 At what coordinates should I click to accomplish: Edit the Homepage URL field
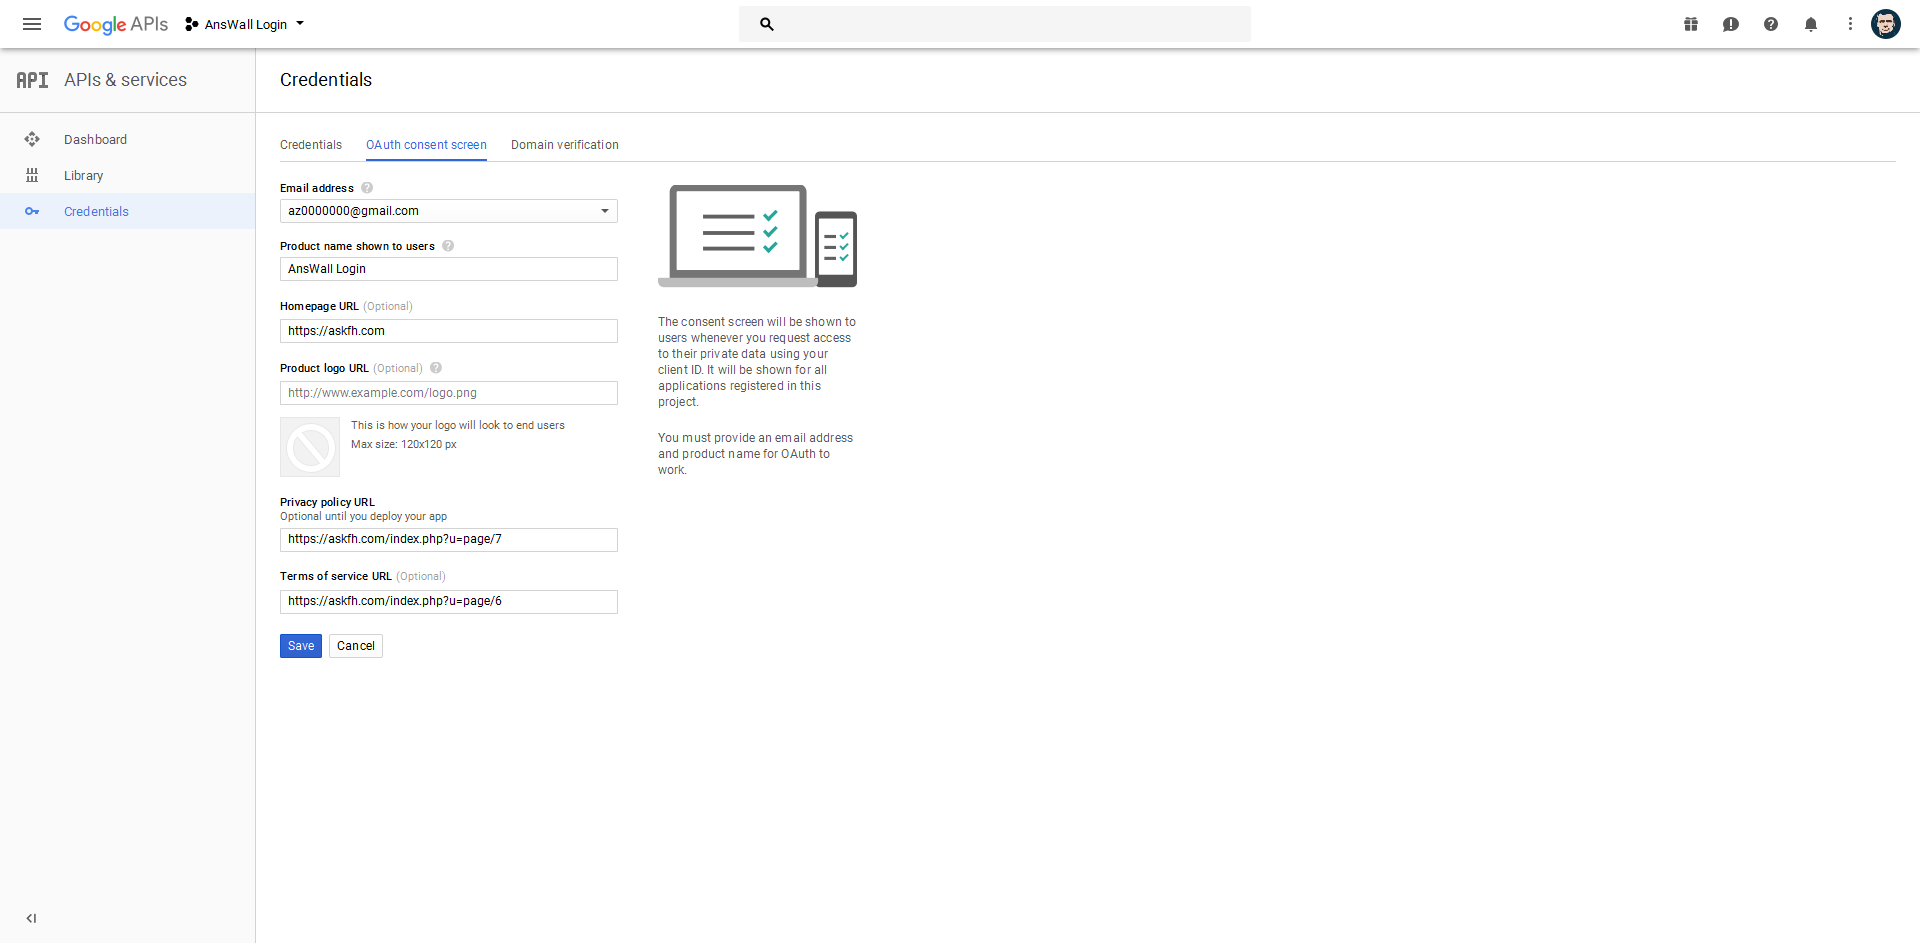[x=449, y=331]
